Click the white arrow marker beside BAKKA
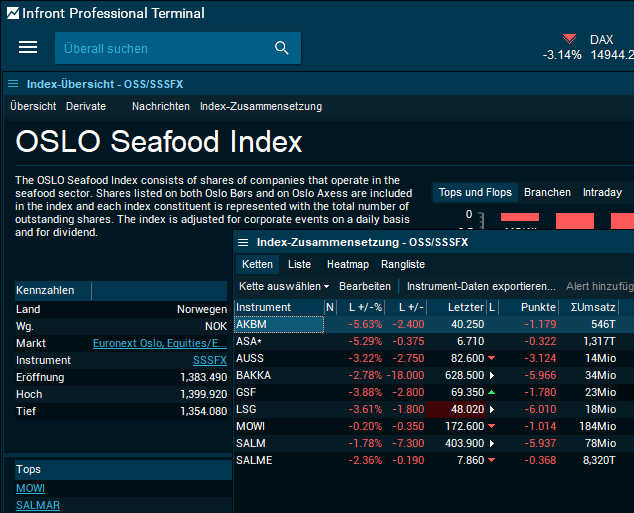 pos(491,376)
